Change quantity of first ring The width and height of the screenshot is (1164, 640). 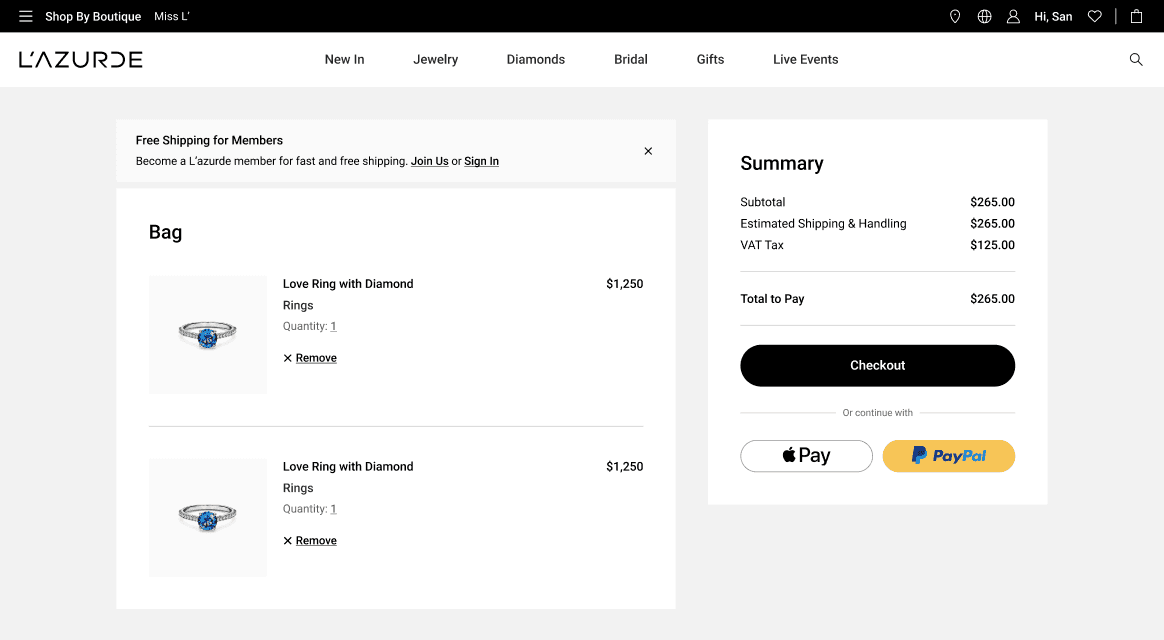pyautogui.click(x=333, y=327)
